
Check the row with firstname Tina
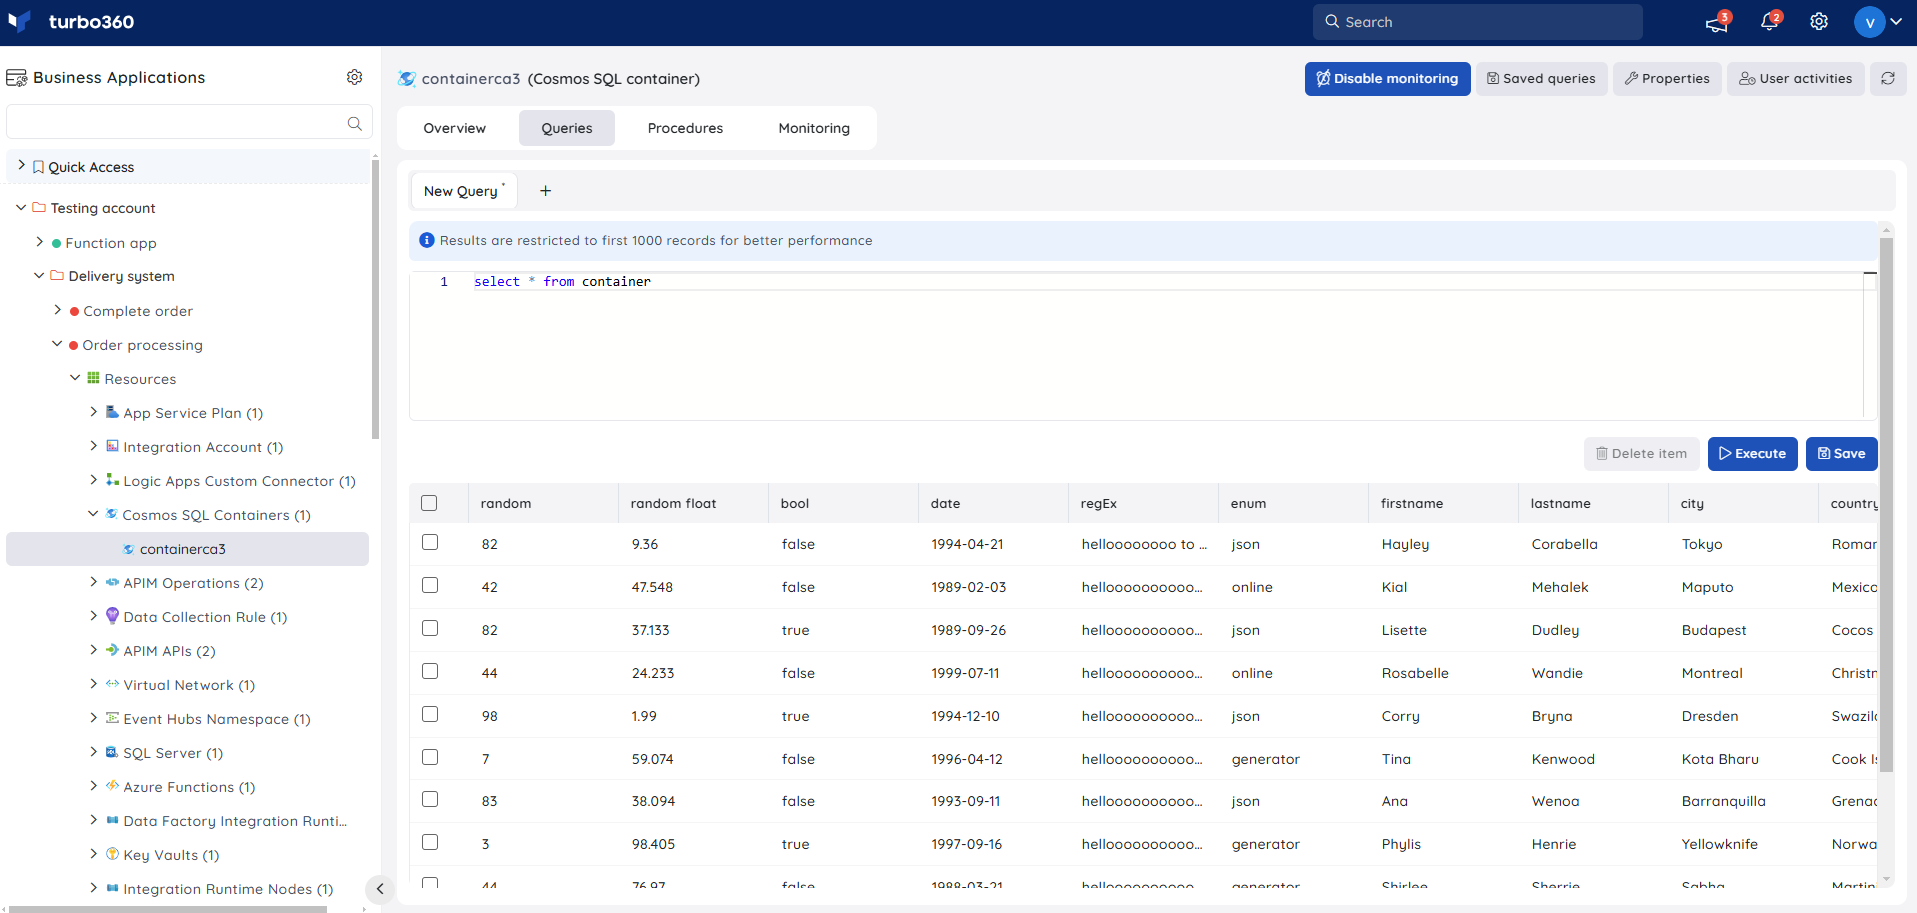(430, 757)
